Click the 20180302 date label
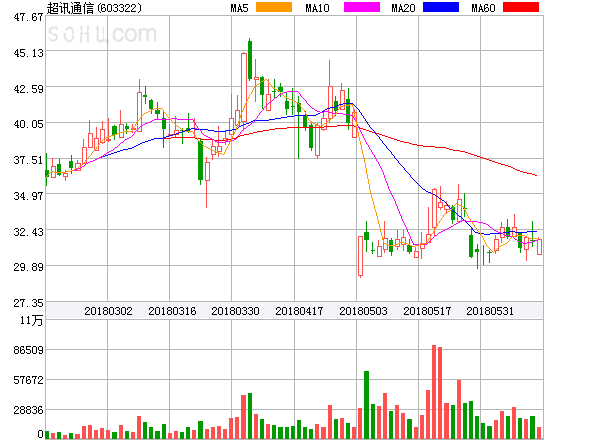600x440 pixels. [x=108, y=311]
